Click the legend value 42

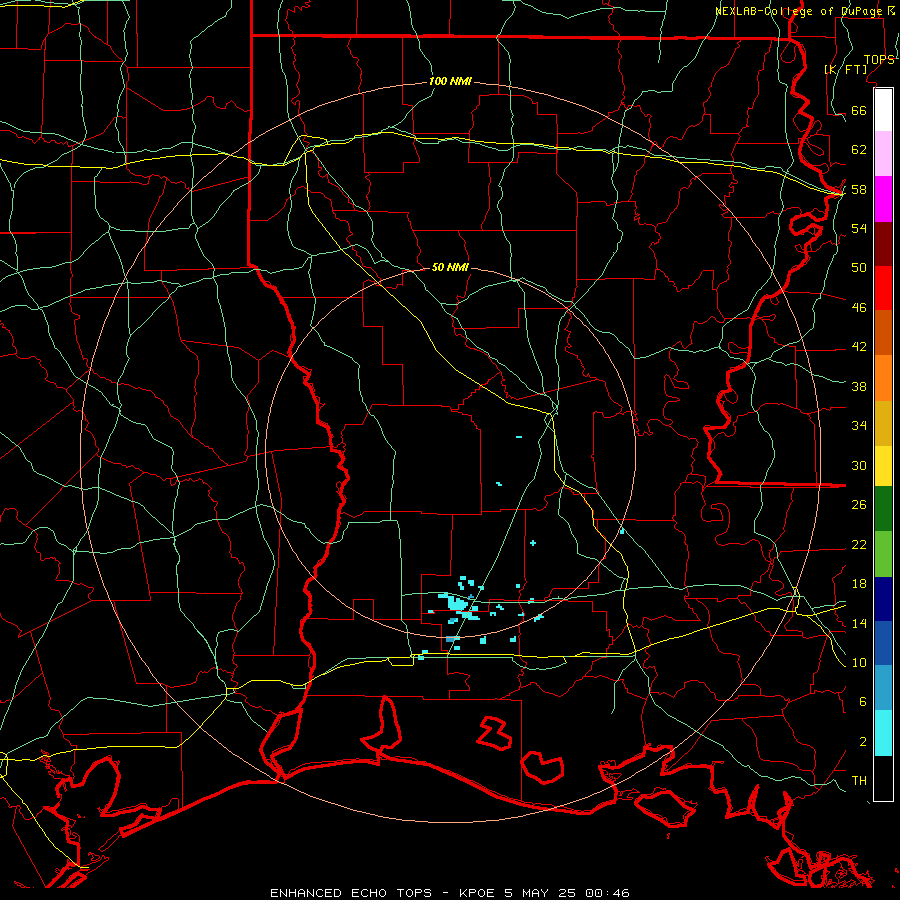click(859, 347)
